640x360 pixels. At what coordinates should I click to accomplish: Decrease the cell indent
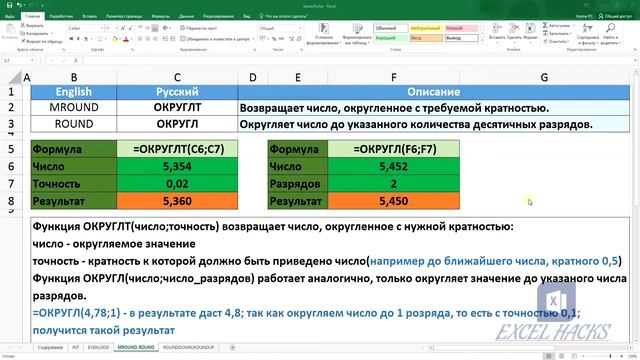pyautogui.click(x=165, y=39)
